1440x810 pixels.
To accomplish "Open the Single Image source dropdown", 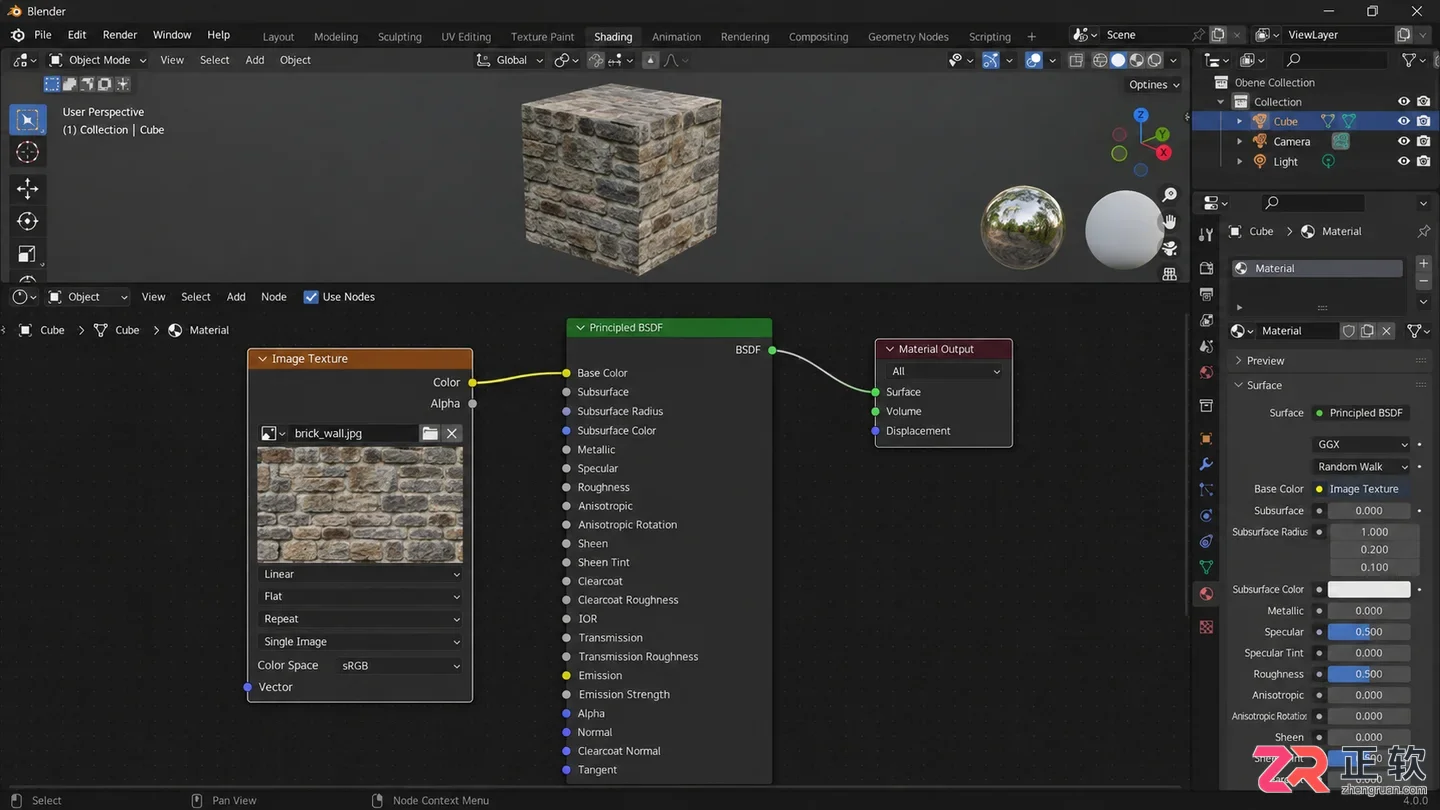I will coord(360,642).
